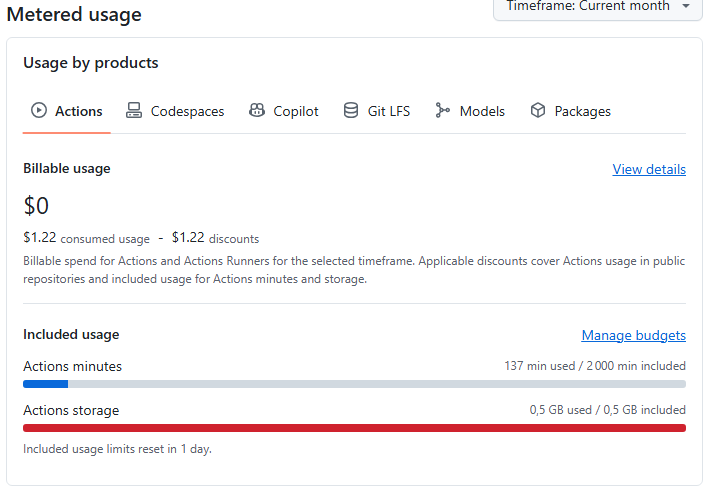709x492 pixels.
Task: Click the Packages box icon
Action: [538, 110]
